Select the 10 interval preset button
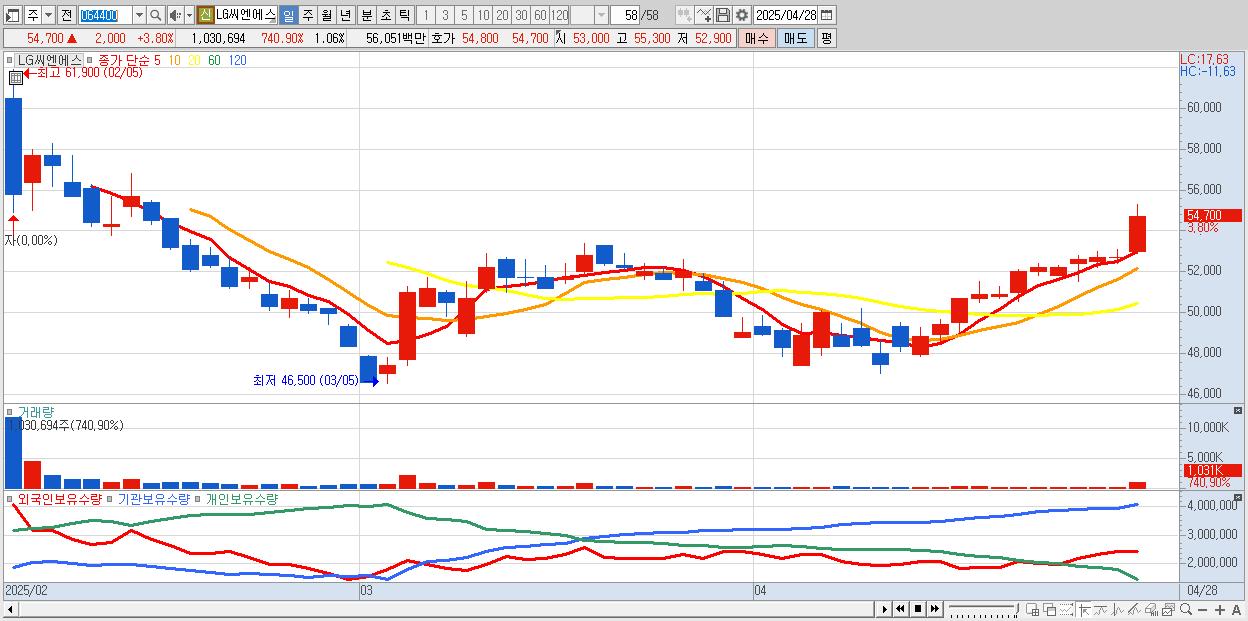This screenshot has width=1248, height=621. click(x=483, y=15)
